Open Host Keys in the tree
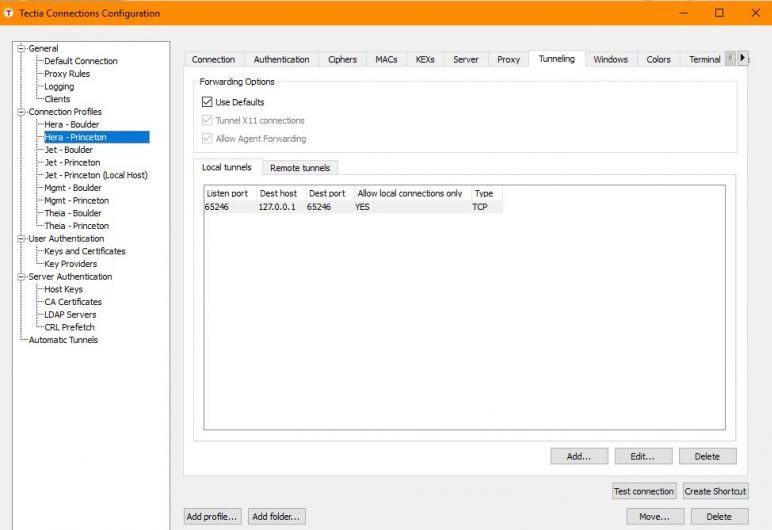The image size is (772, 530). pos(64,289)
